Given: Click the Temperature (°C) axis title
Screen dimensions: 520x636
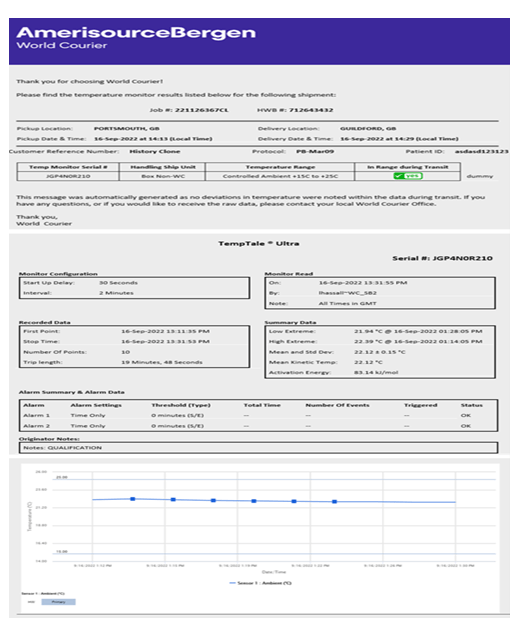Looking at the screenshot, I should coord(29,516).
